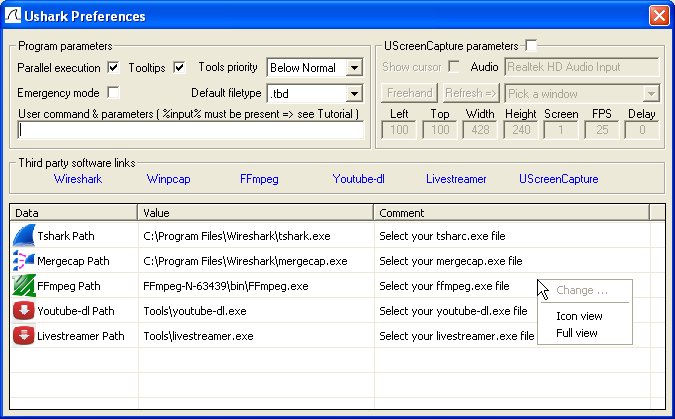
Task: Click the Livestreamer Path red icon
Action: click(24, 336)
